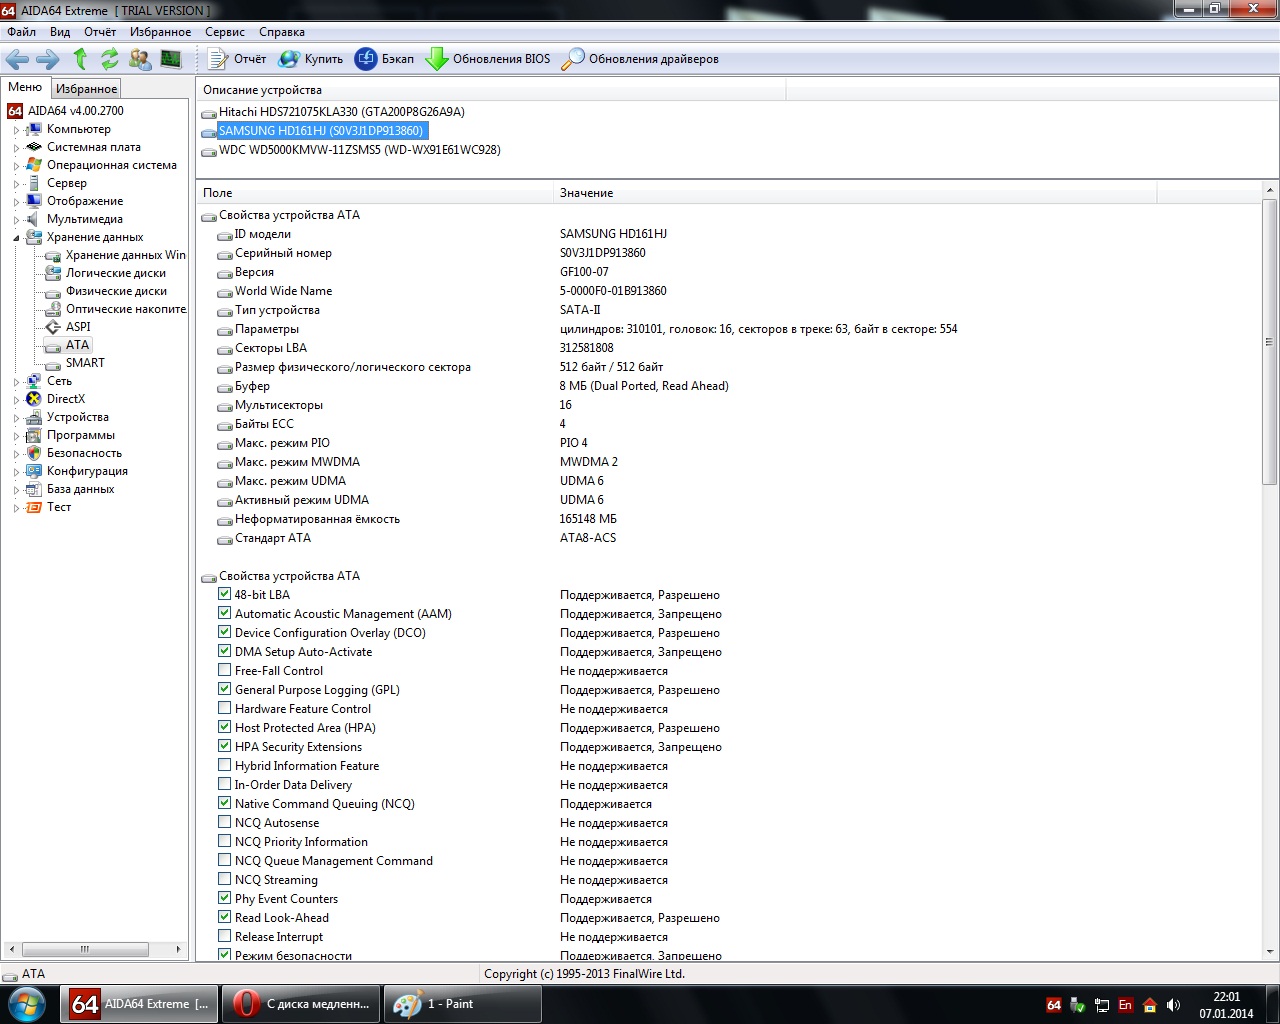Click safely remove hardware tray icon

coord(1077,1005)
